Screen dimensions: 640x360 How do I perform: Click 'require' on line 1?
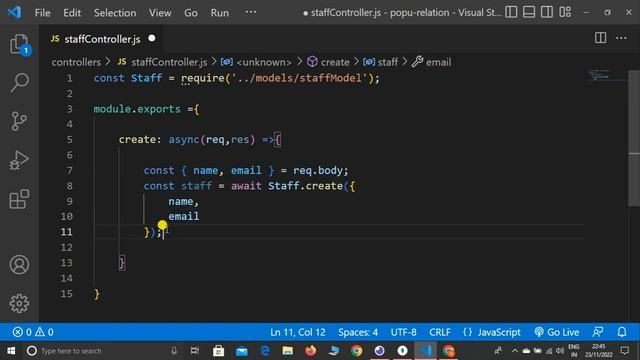click(x=203, y=78)
